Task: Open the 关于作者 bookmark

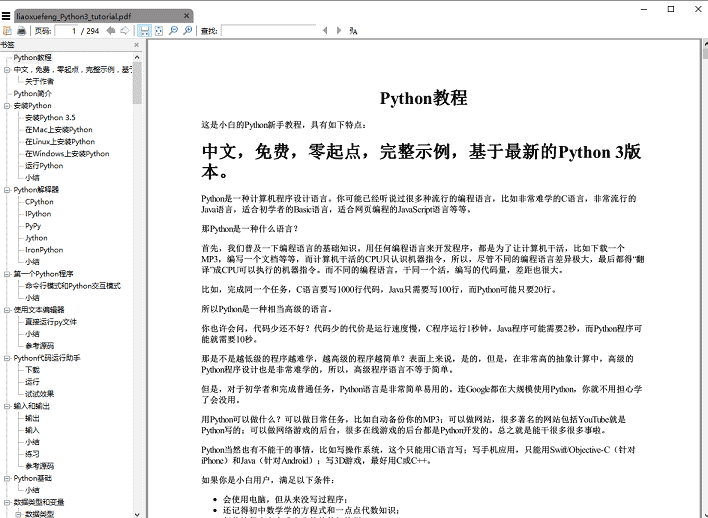Action: (x=39, y=81)
